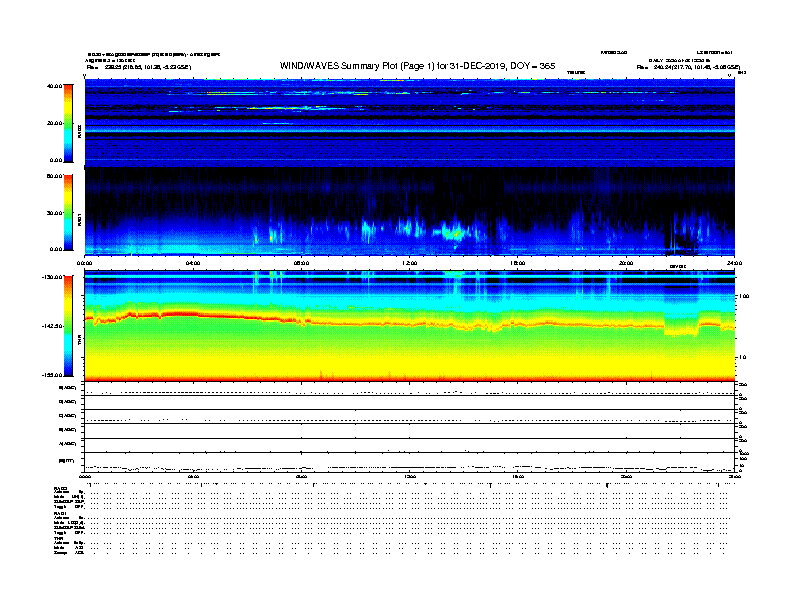Click the 24:00 tick label under RAD1 panel

(734, 263)
